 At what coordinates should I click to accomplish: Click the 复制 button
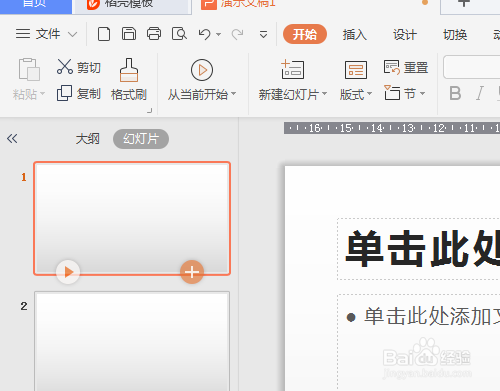79,93
